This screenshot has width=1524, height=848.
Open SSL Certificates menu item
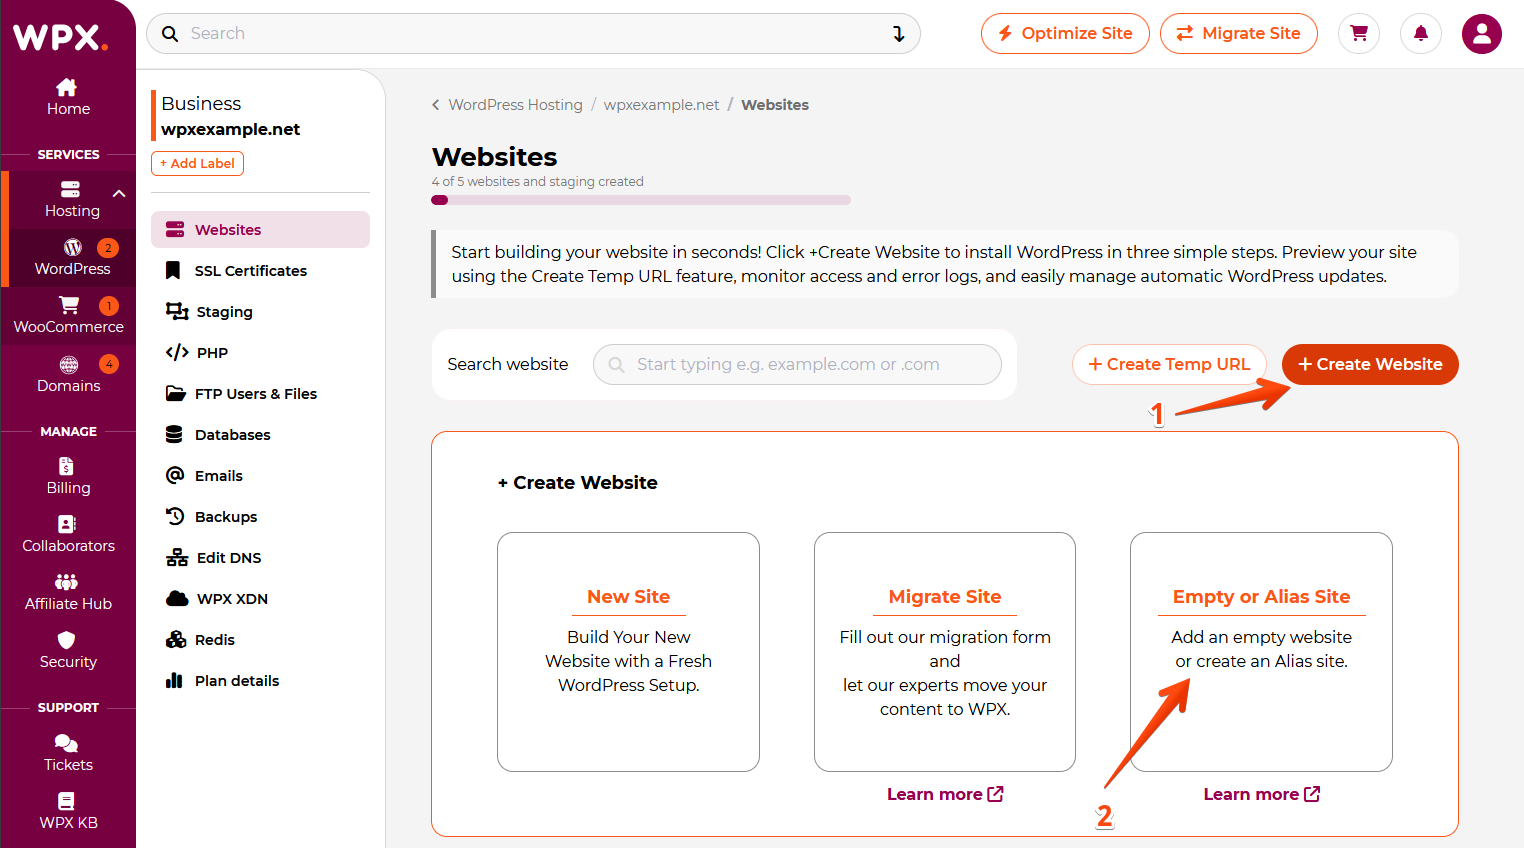(260, 270)
